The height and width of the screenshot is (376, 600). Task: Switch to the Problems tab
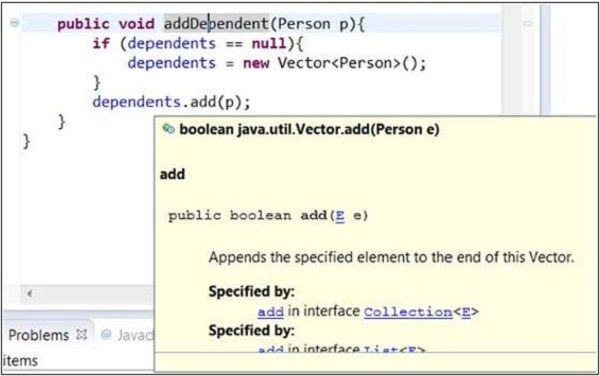pyautogui.click(x=38, y=335)
